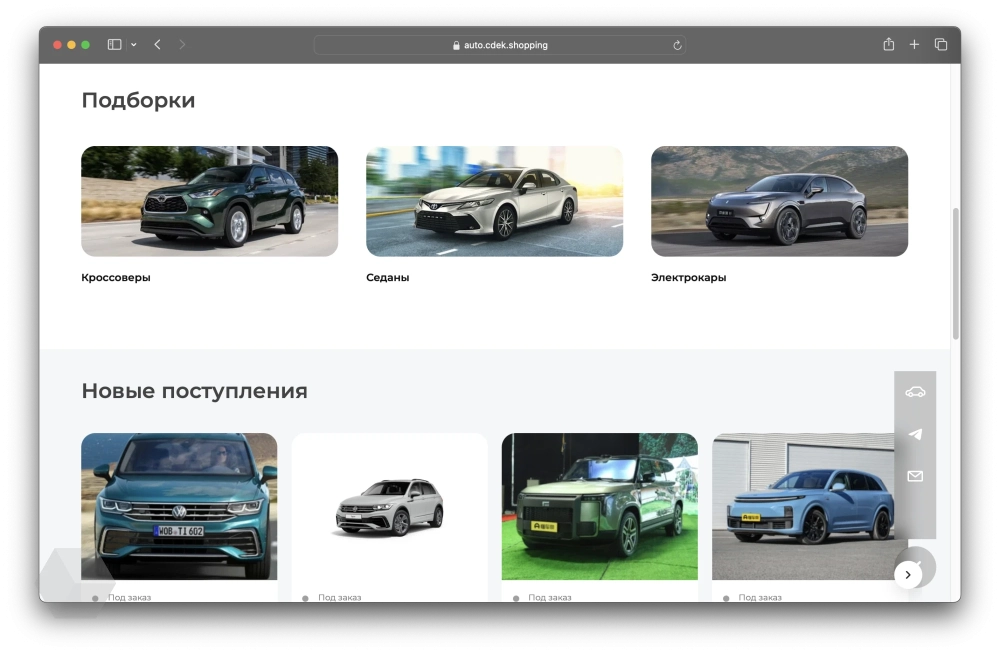
Task: Toggle the Safari sidebar icon
Action: (114, 45)
